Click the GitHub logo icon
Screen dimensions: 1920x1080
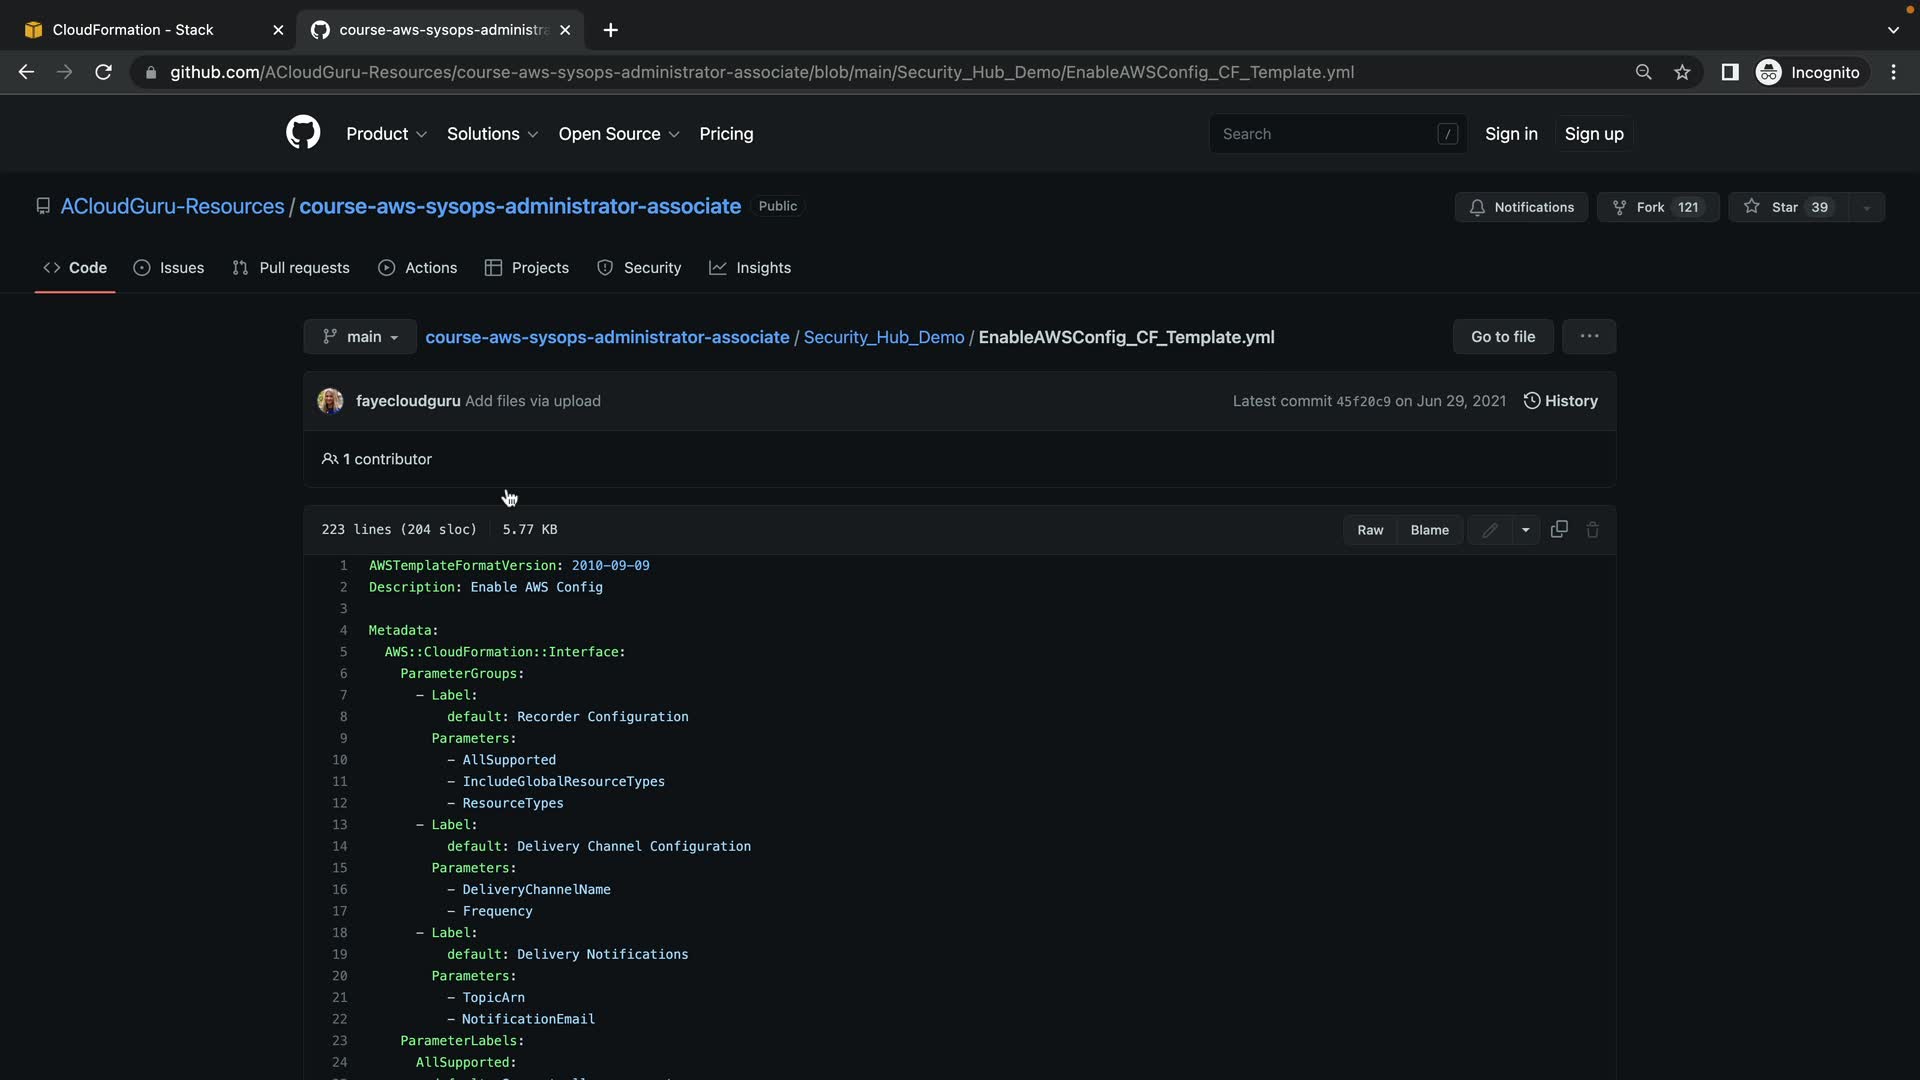pos(303,133)
